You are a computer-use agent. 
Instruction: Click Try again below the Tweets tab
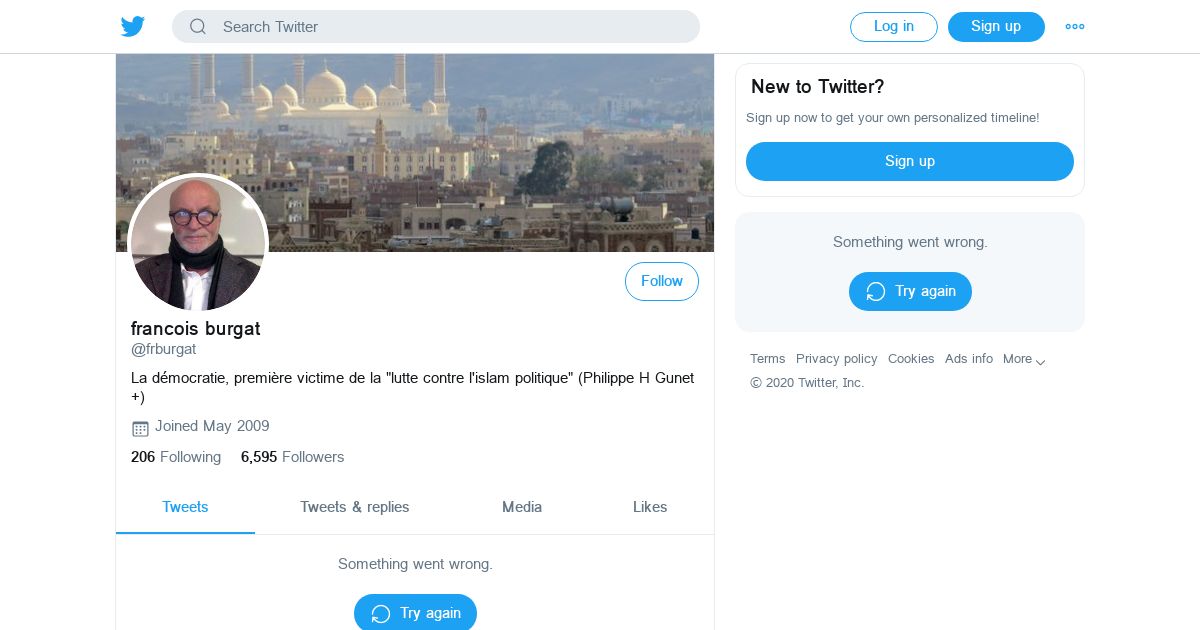[415, 612]
